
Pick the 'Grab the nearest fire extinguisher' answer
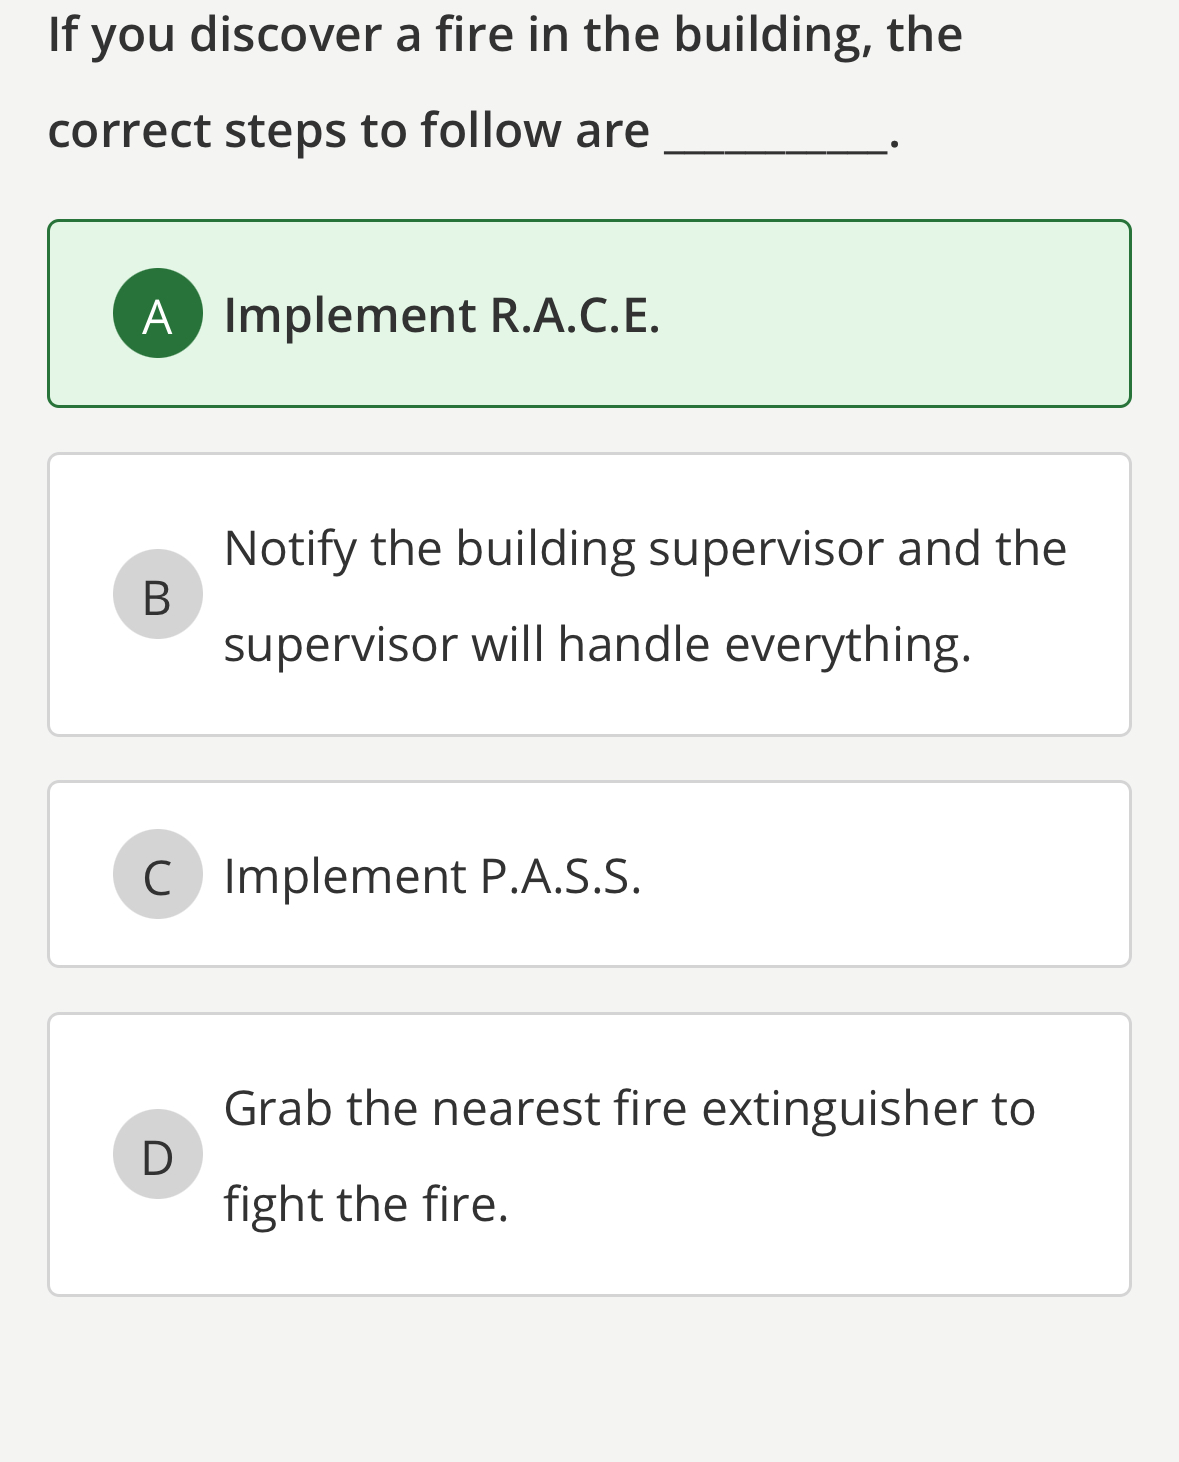(590, 1153)
